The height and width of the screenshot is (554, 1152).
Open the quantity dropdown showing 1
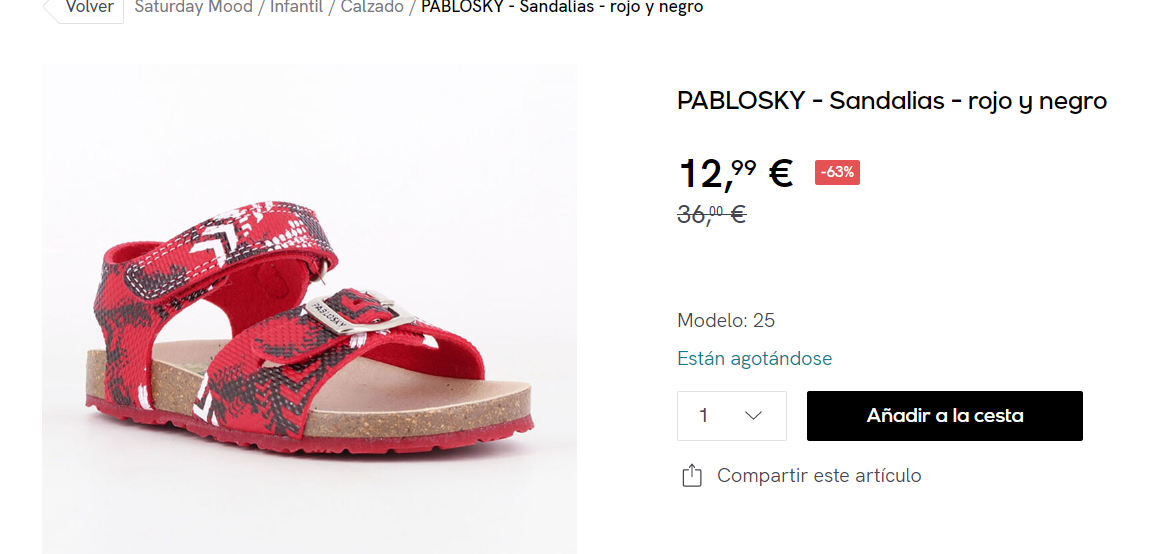(x=732, y=416)
